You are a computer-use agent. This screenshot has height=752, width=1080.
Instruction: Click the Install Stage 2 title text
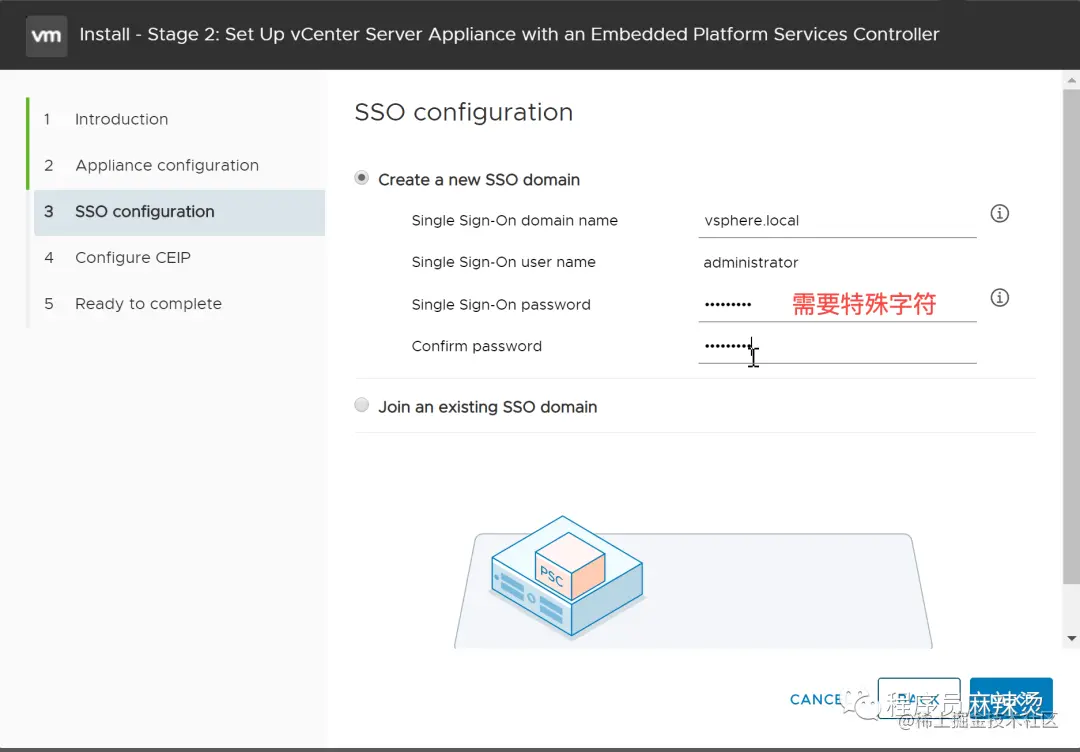(509, 34)
